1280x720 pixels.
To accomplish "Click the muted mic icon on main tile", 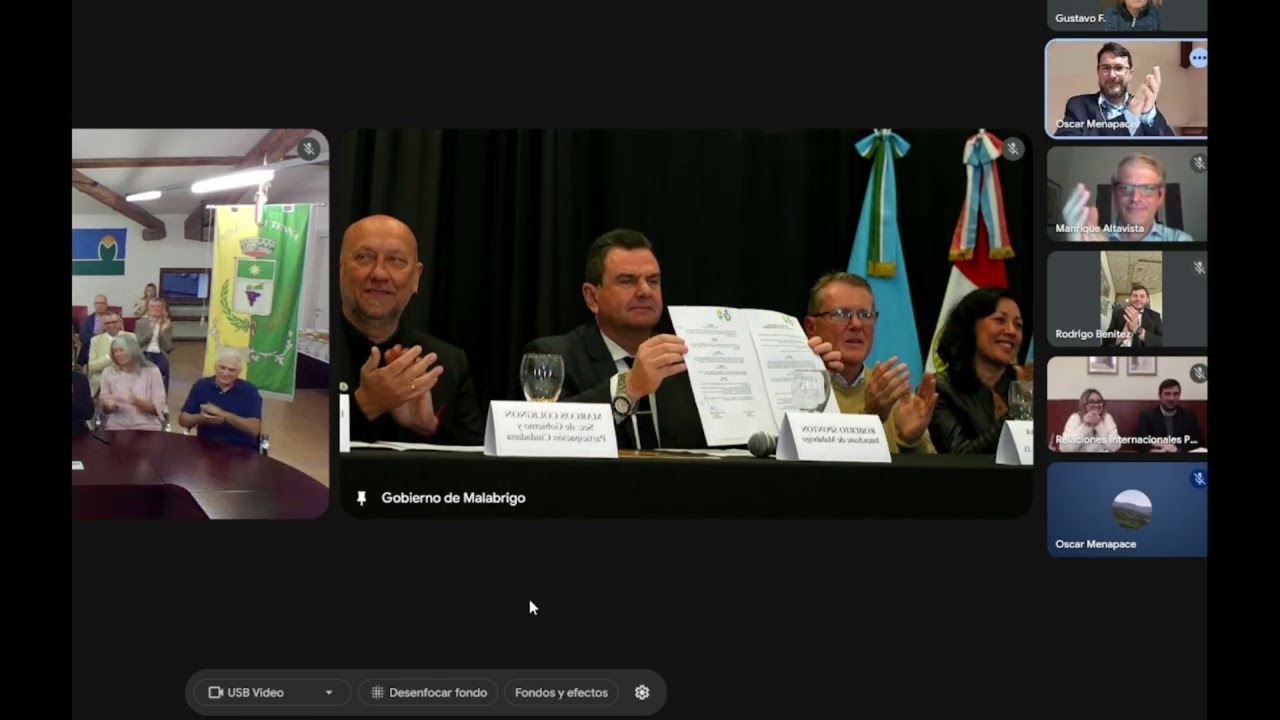I will coord(1013,149).
